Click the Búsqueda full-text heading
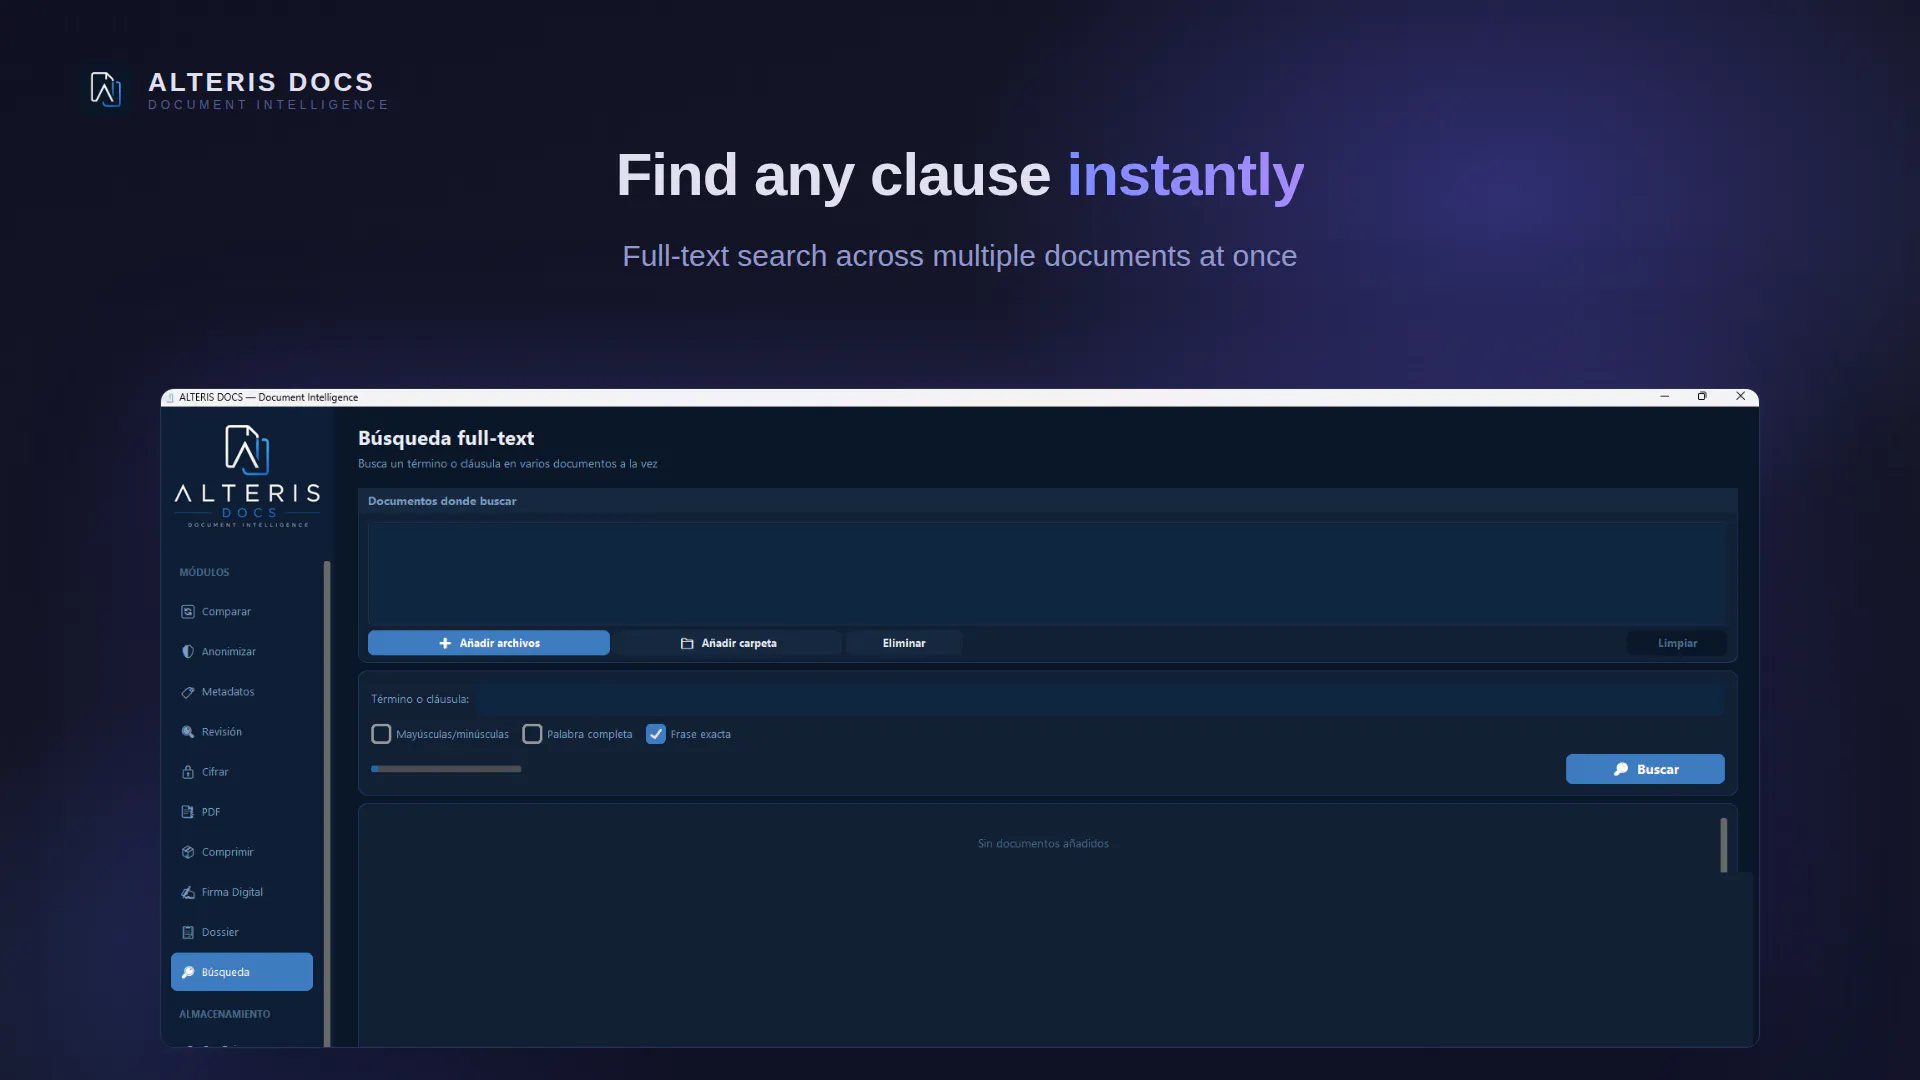This screenshot has width=1920, height=1080. click(x=446, y=438)
